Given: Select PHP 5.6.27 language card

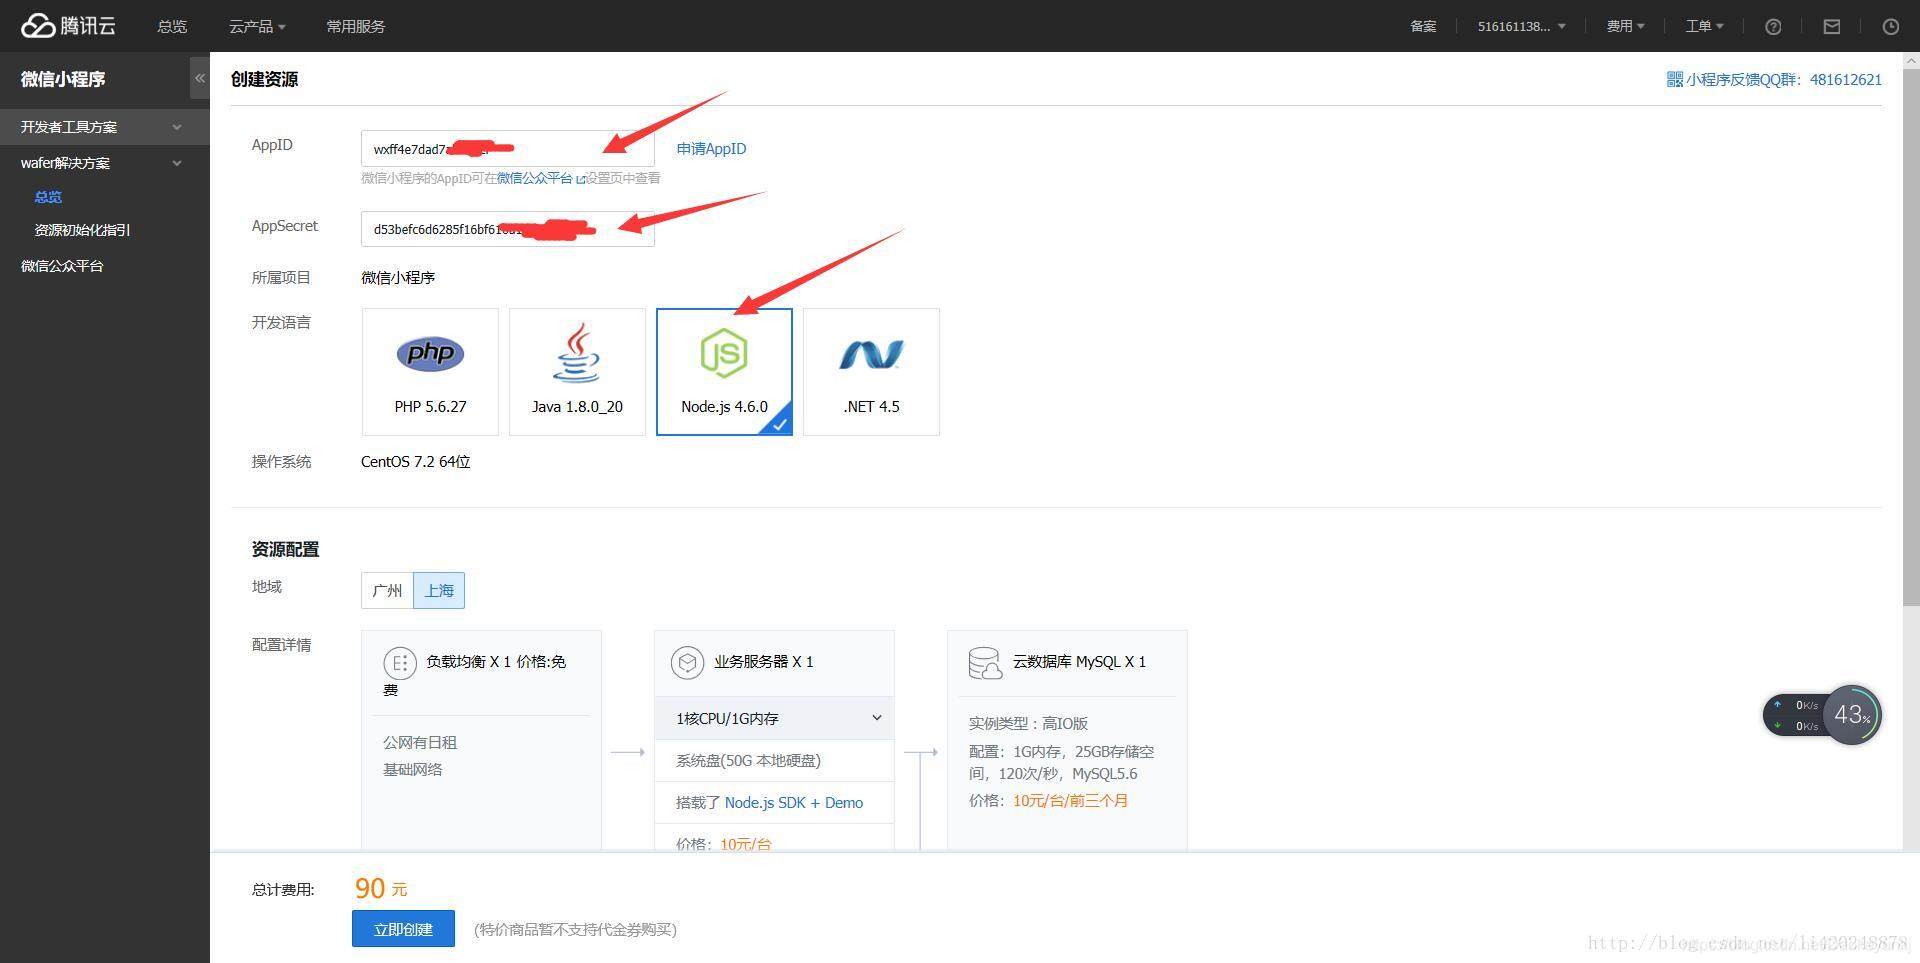Looking at the screenshot, I should [x=430, y=372].
